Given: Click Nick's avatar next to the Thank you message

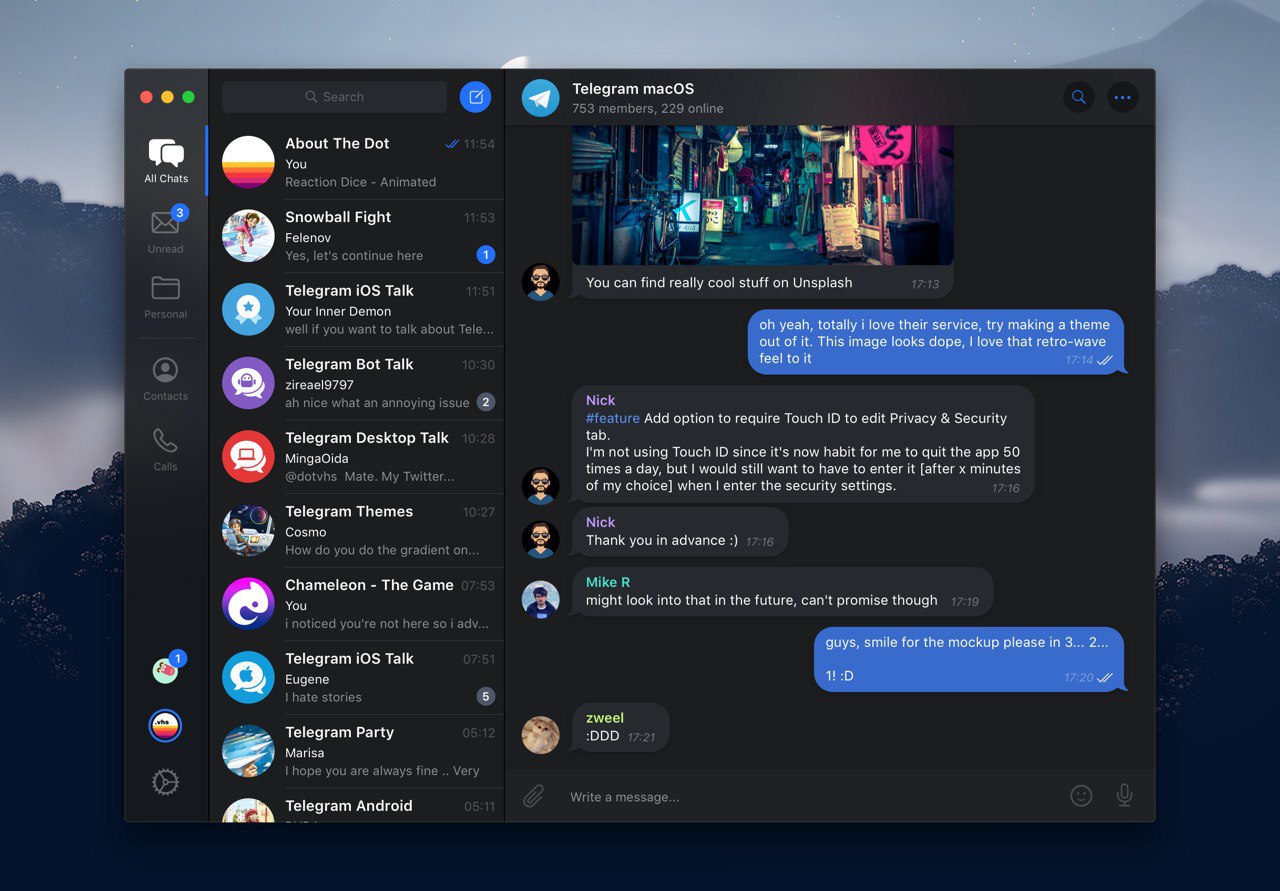Looking at the screenshot, I should (541, 539).
